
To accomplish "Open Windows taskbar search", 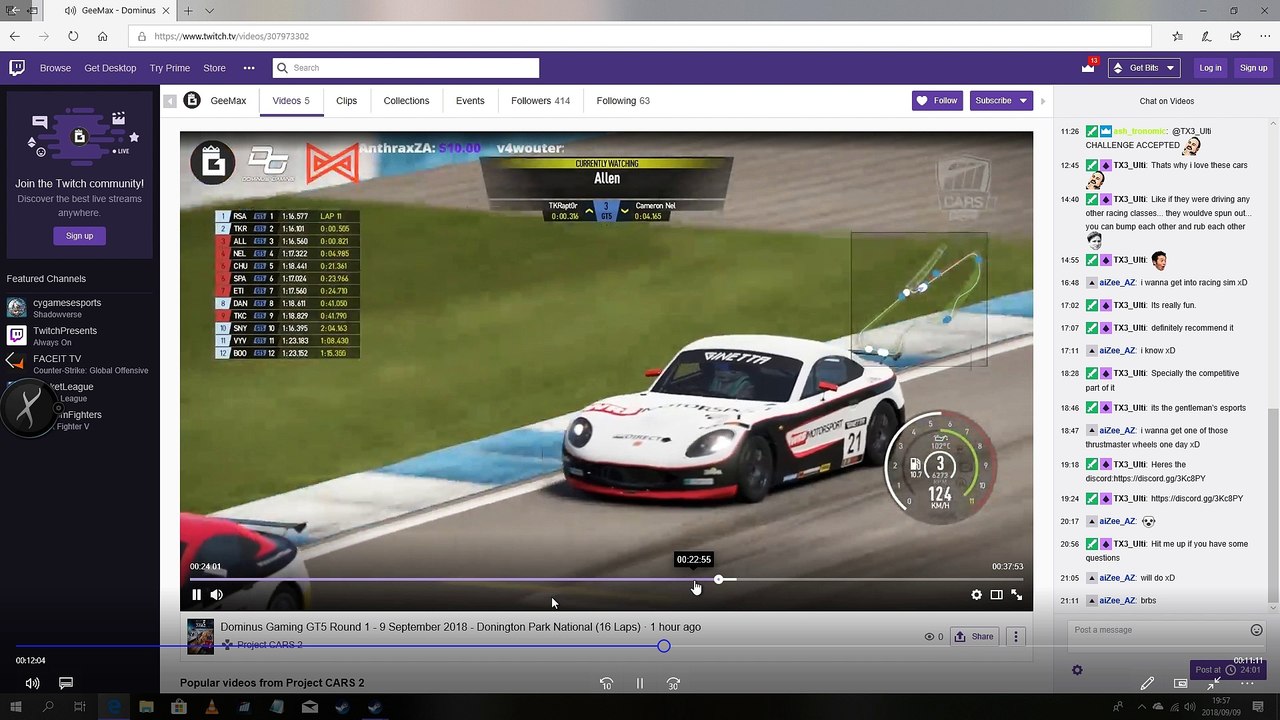I will (48, 707).
